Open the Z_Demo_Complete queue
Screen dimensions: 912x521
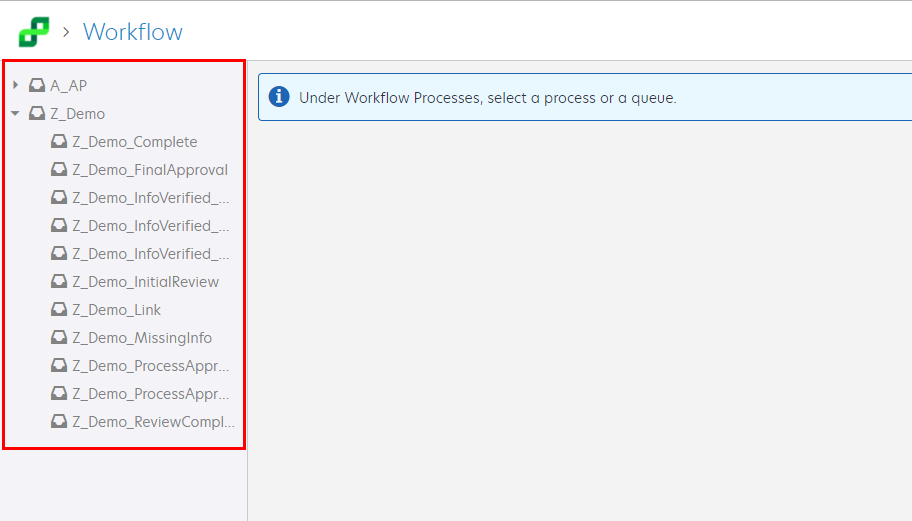pos(135,142)
